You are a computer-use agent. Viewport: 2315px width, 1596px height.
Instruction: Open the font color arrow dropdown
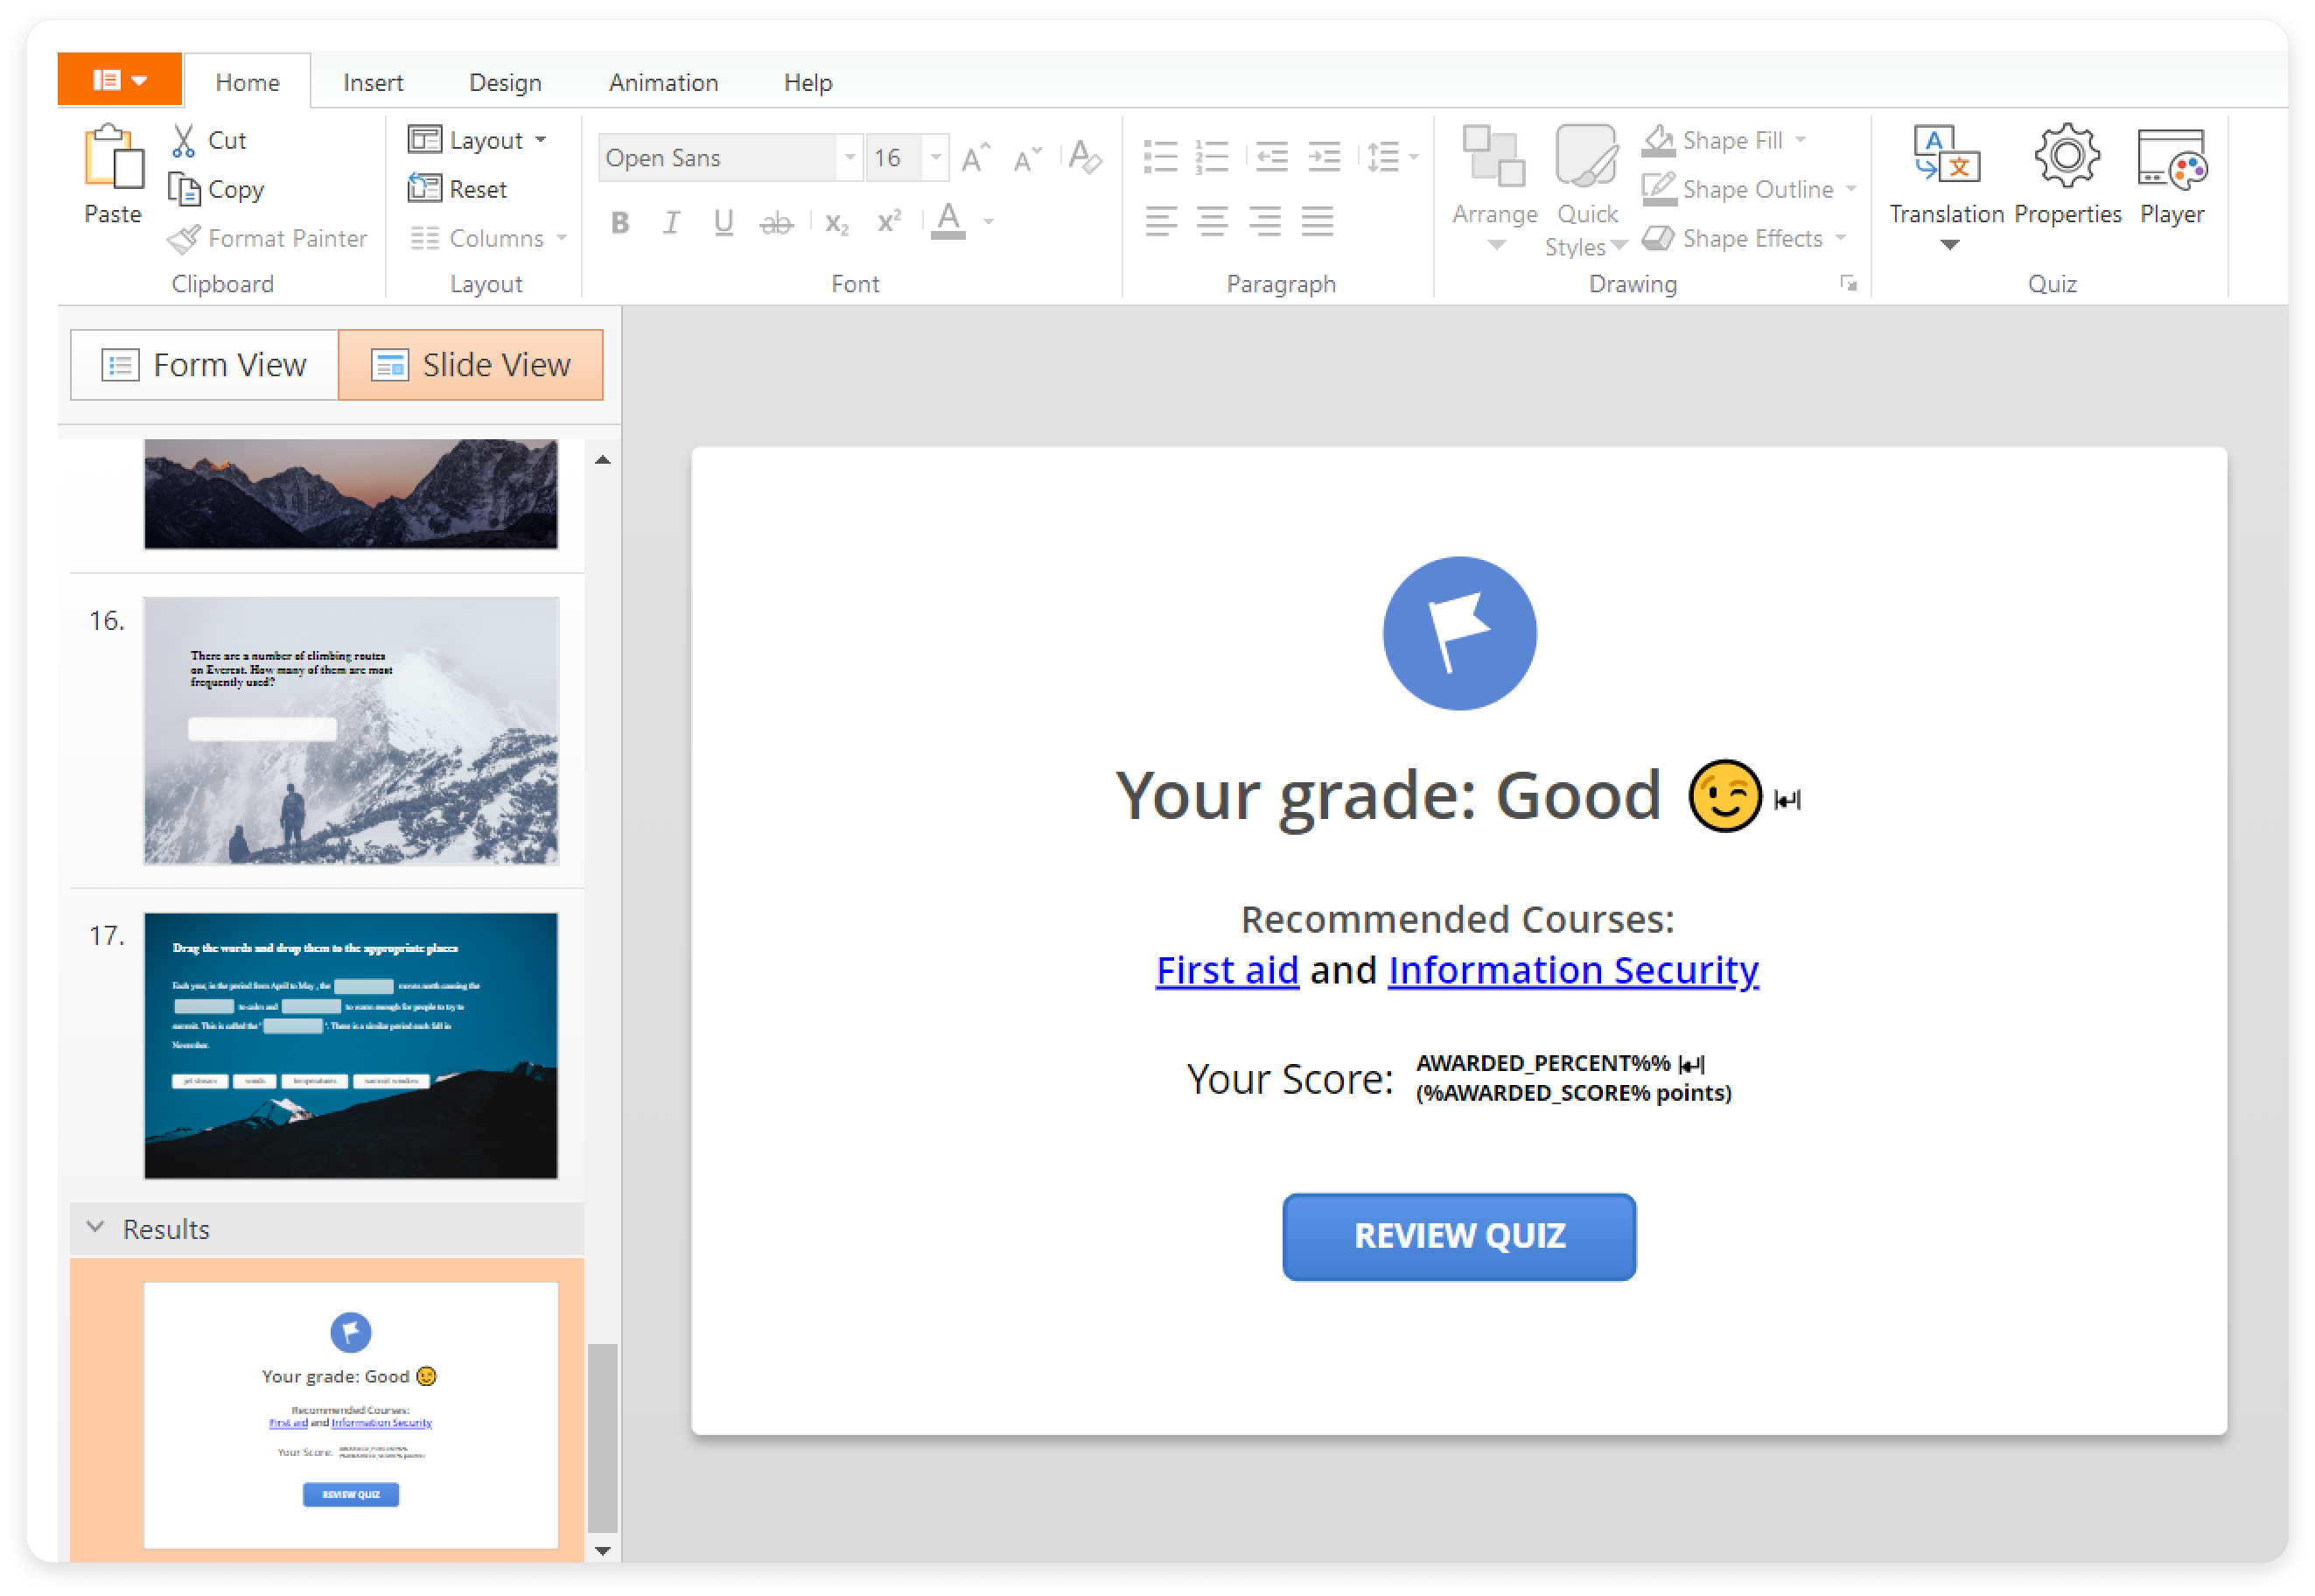(x=987, y=222)
